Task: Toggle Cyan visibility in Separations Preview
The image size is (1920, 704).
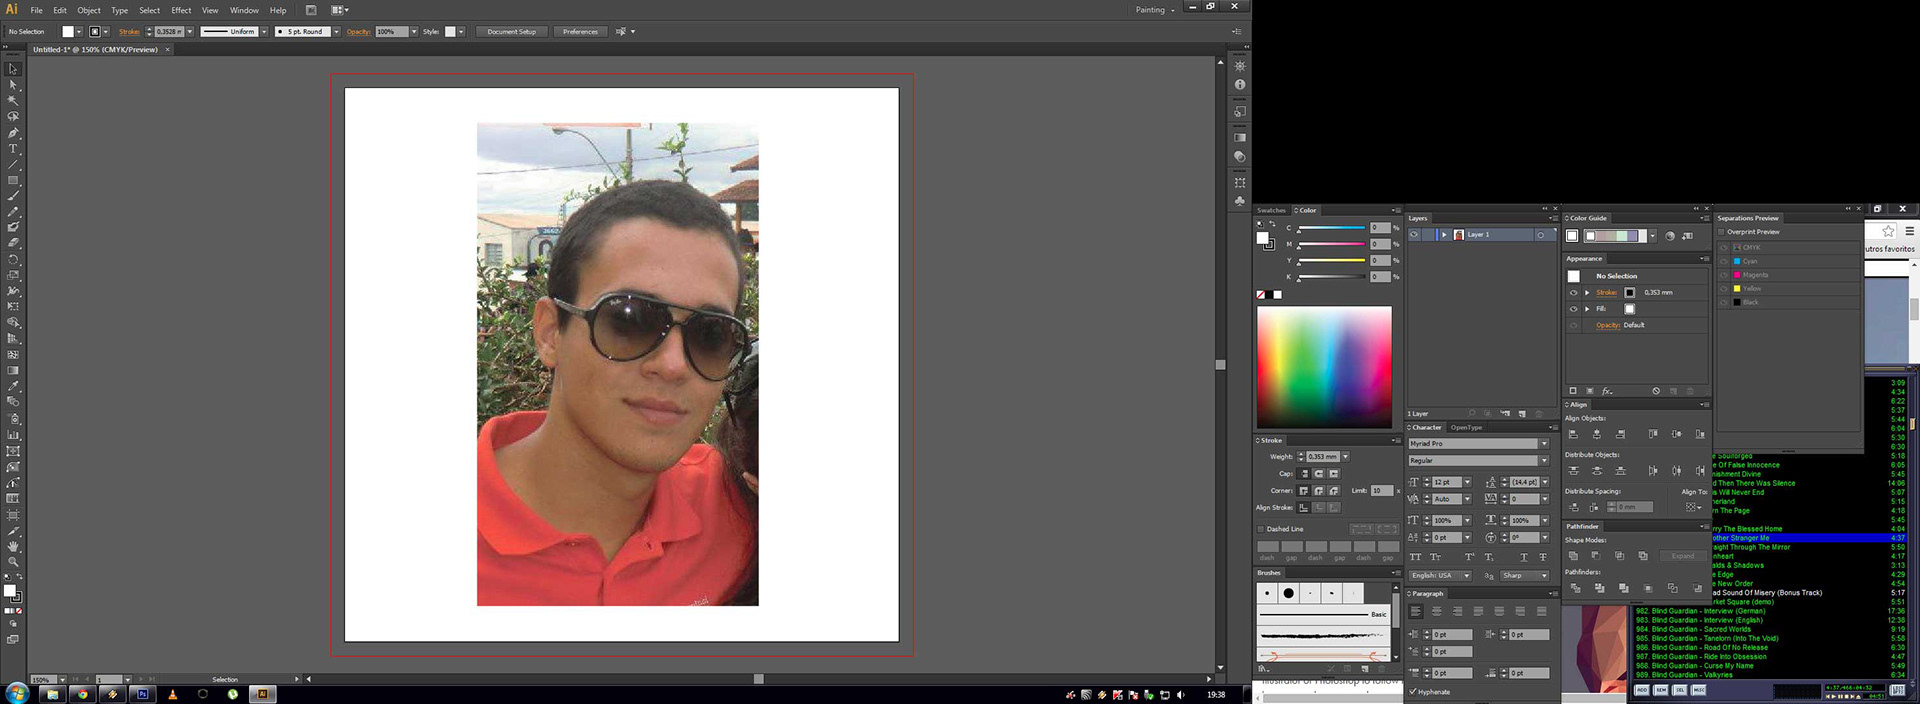Action: [1724, 261]
